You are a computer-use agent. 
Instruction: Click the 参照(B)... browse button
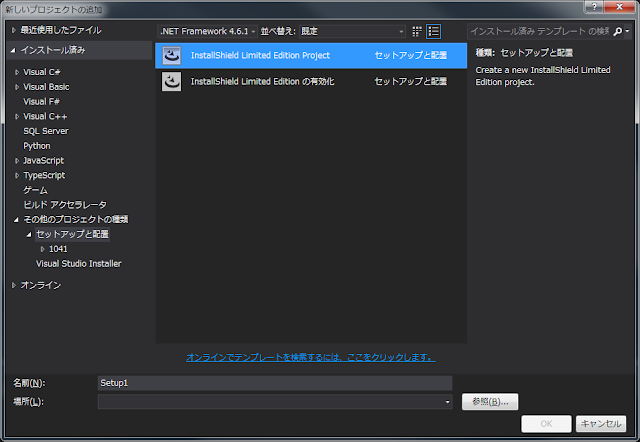point(490,402)
